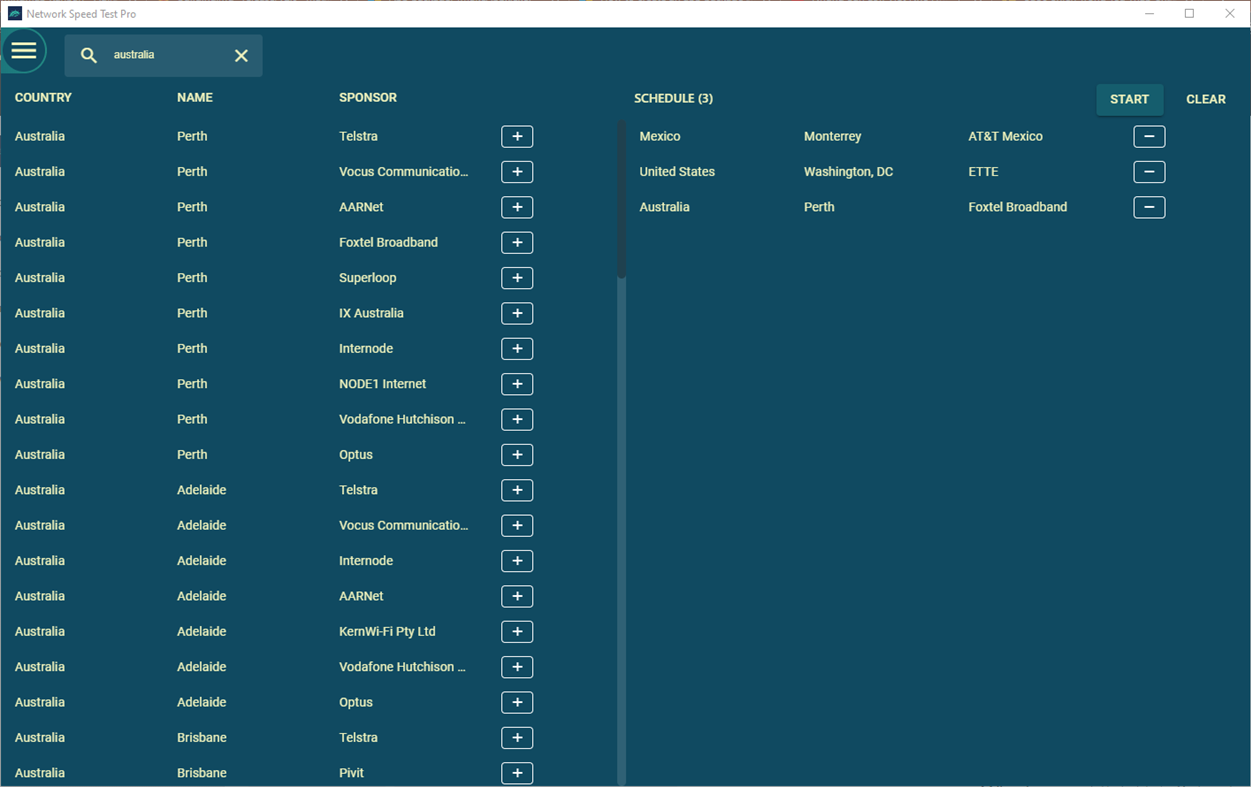Click CLEAR to empty the schedule
The image size is (1251, 787).
[x=1205, y=99]
